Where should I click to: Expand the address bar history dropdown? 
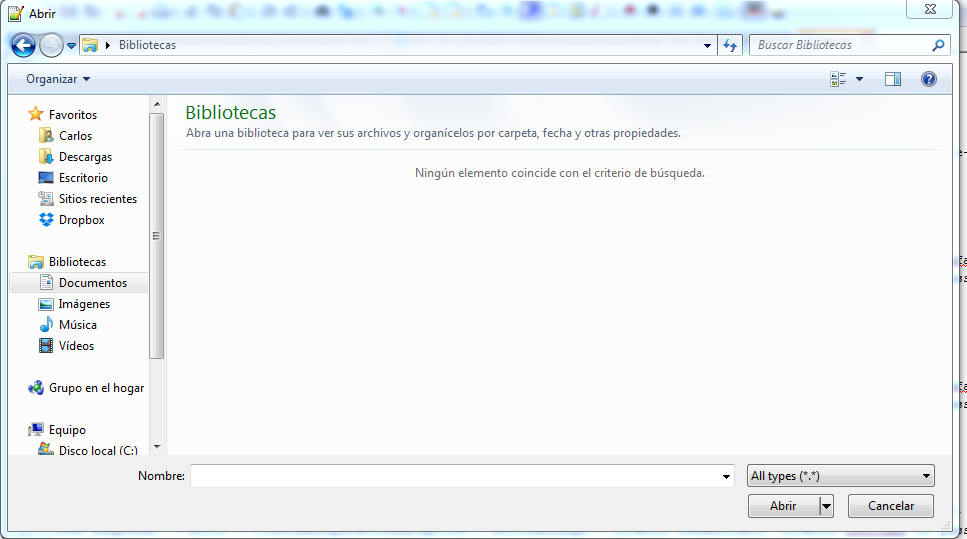707,45
